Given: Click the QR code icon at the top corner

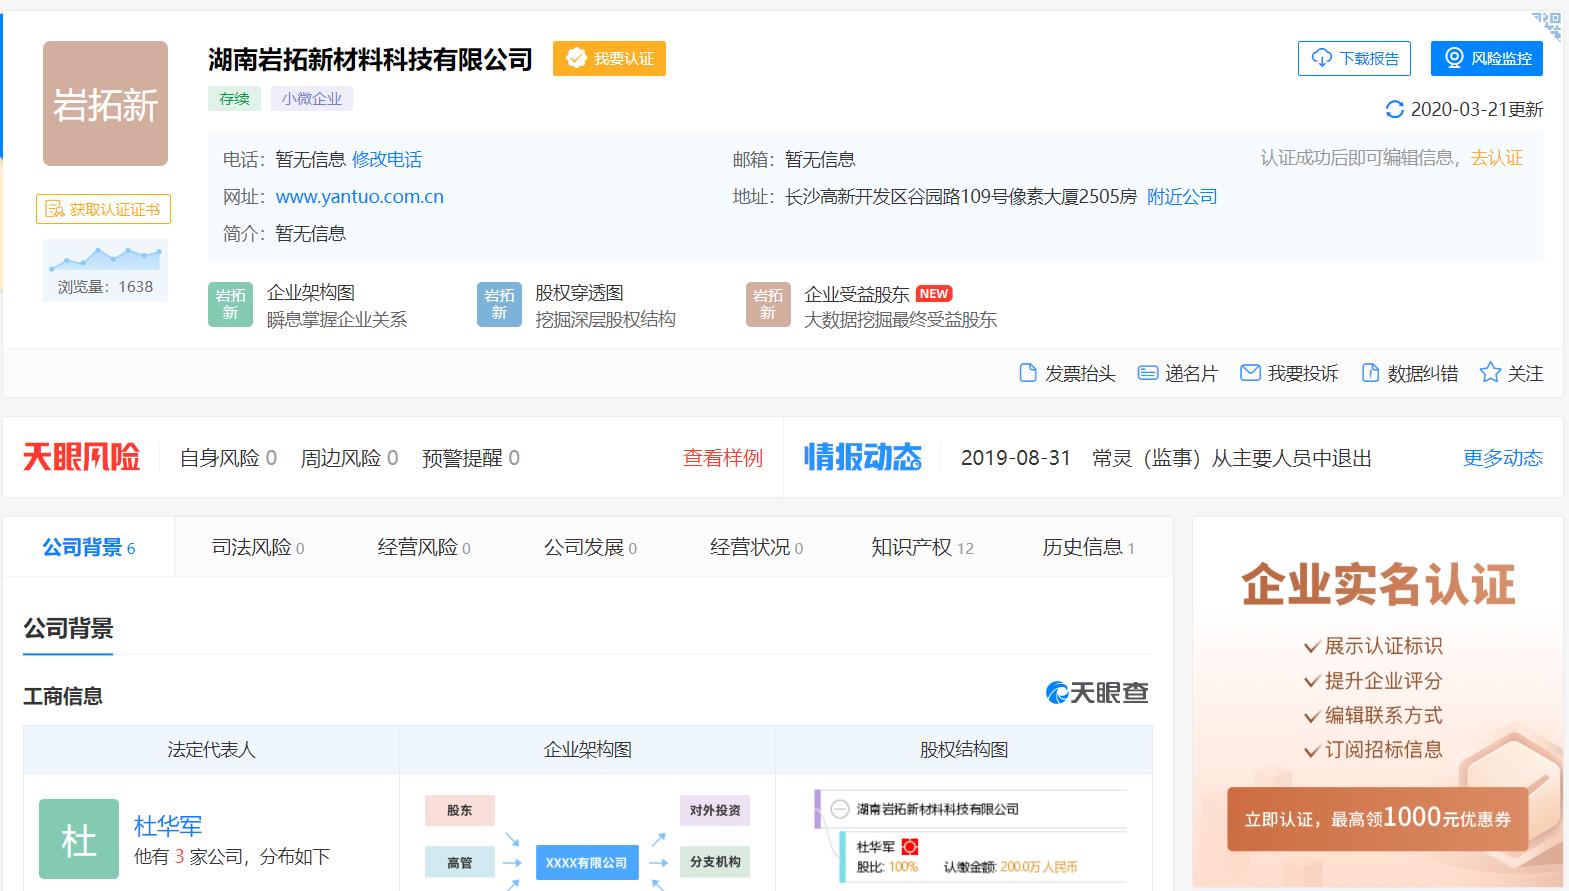Looking at the screenshot, I should pos(1548,25).
